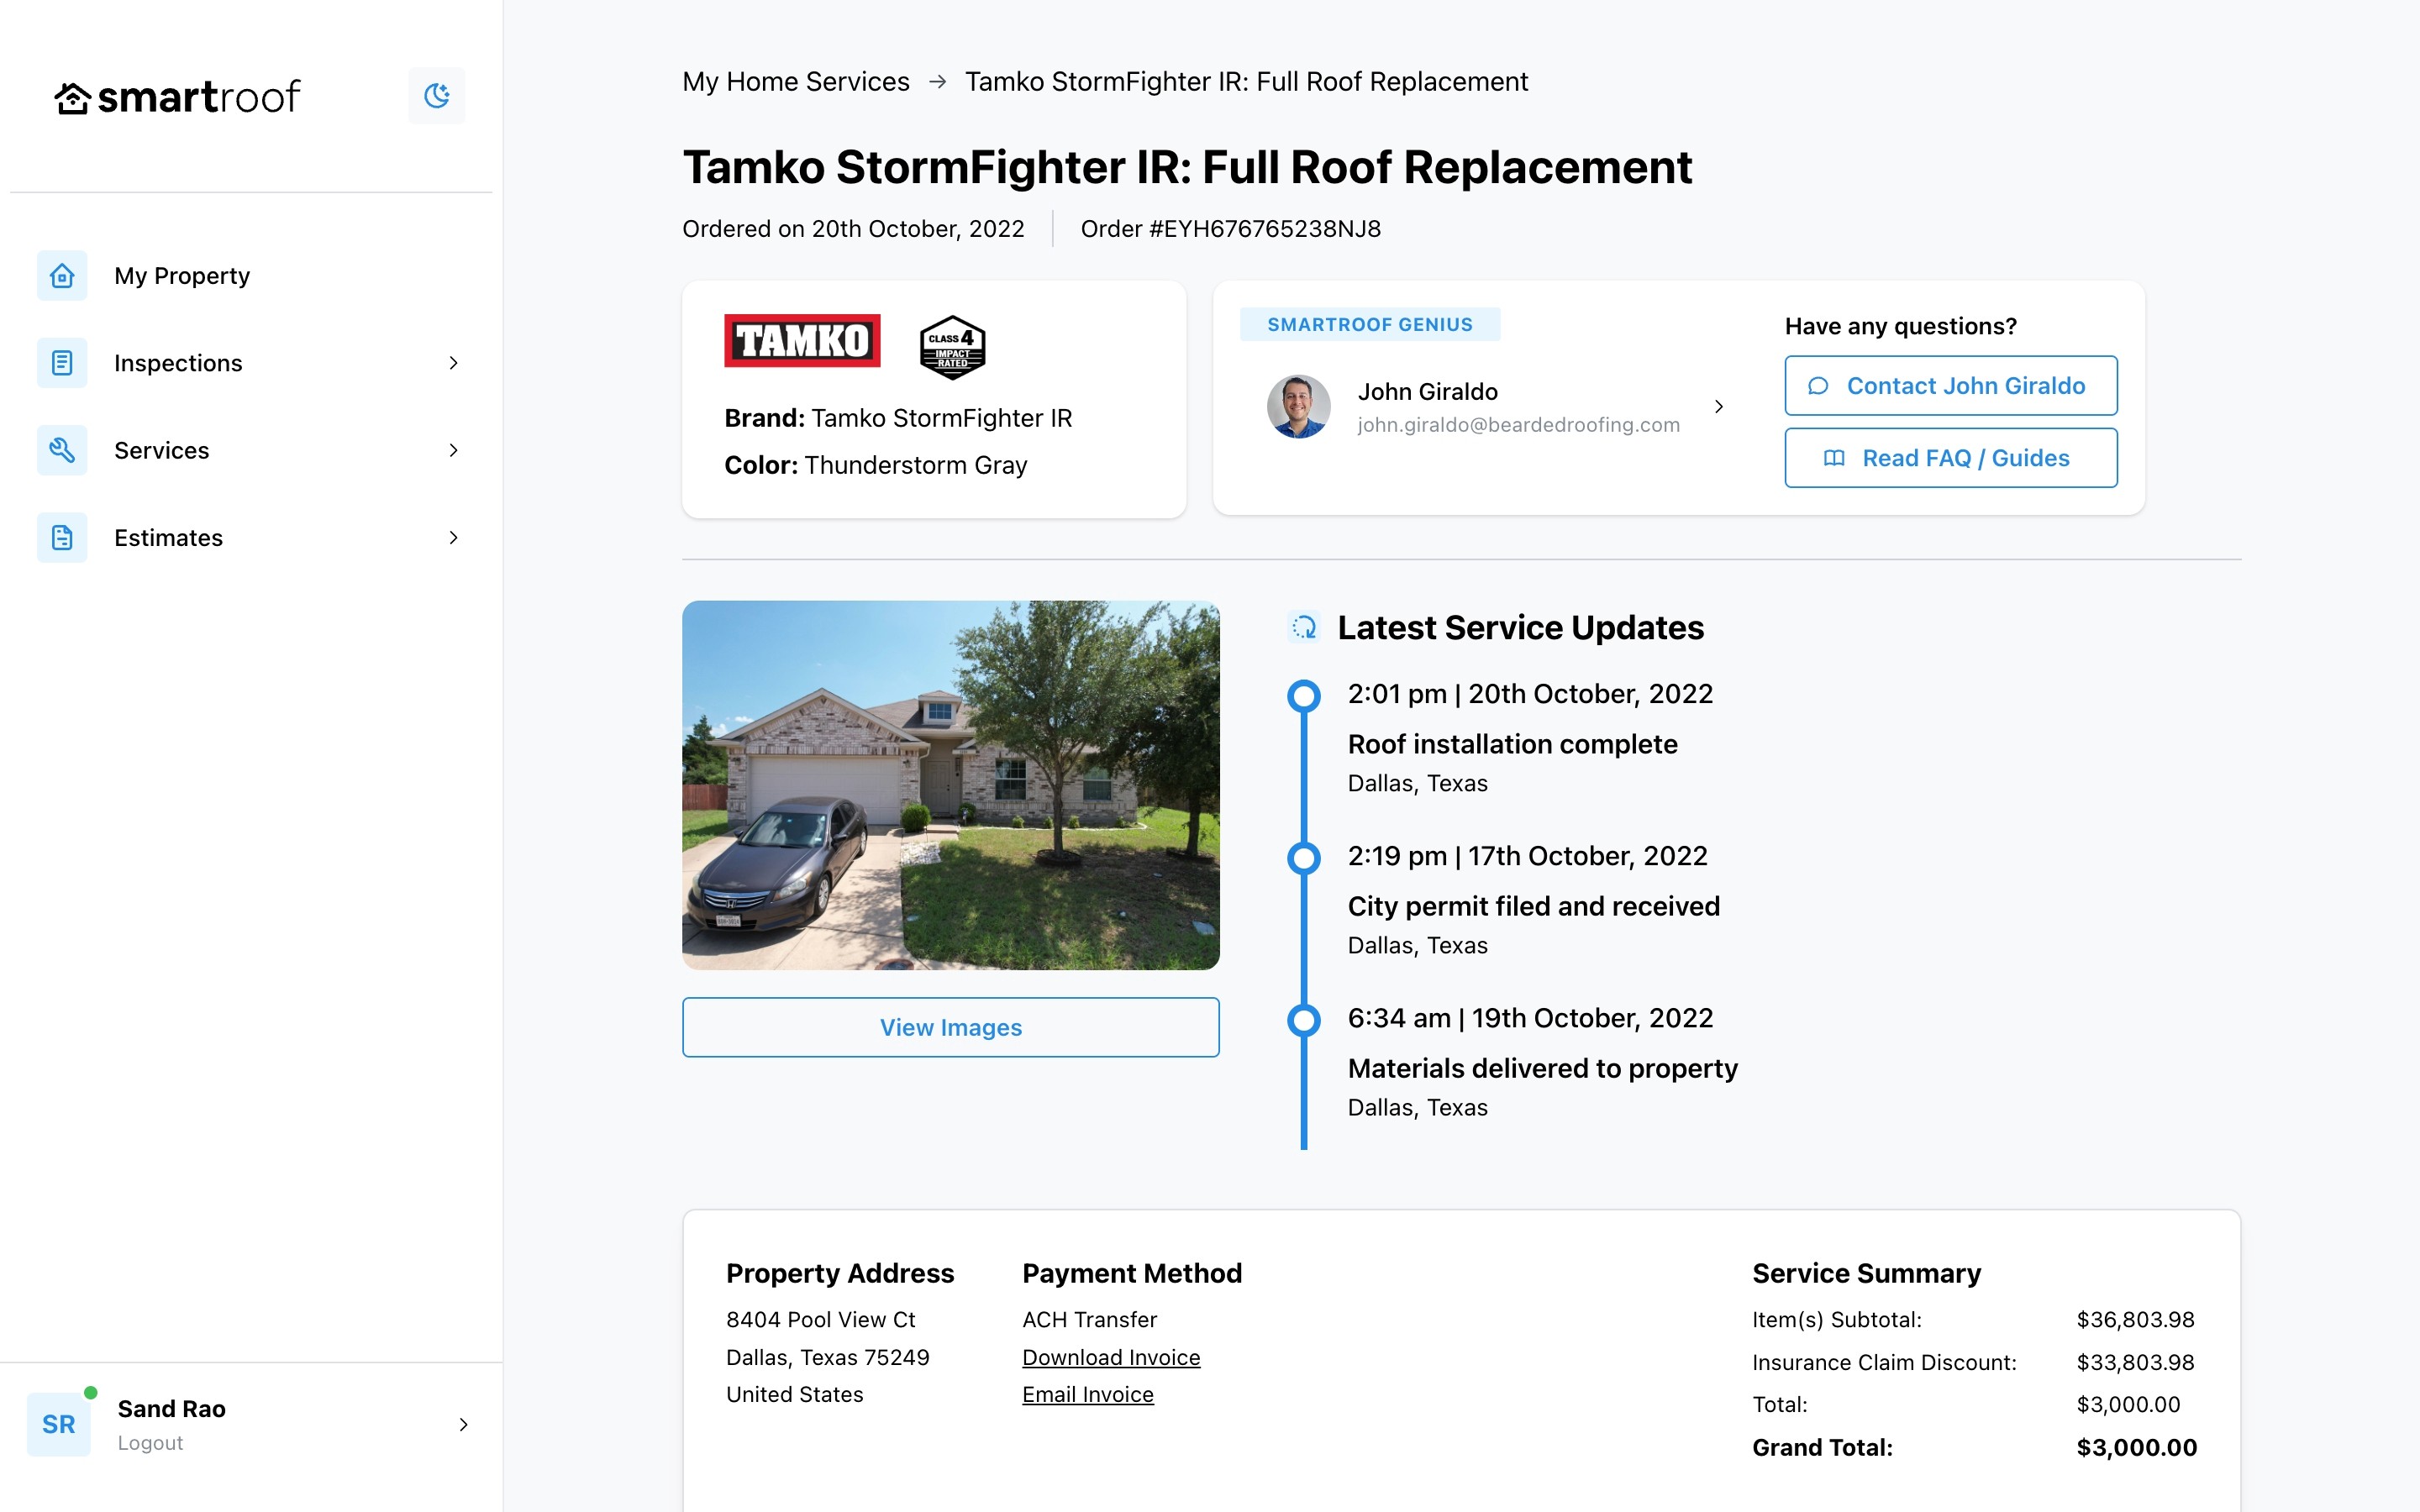Click the breadcrumb arrow icon
Screen dimensions: 2420x1512
point(937,82)
